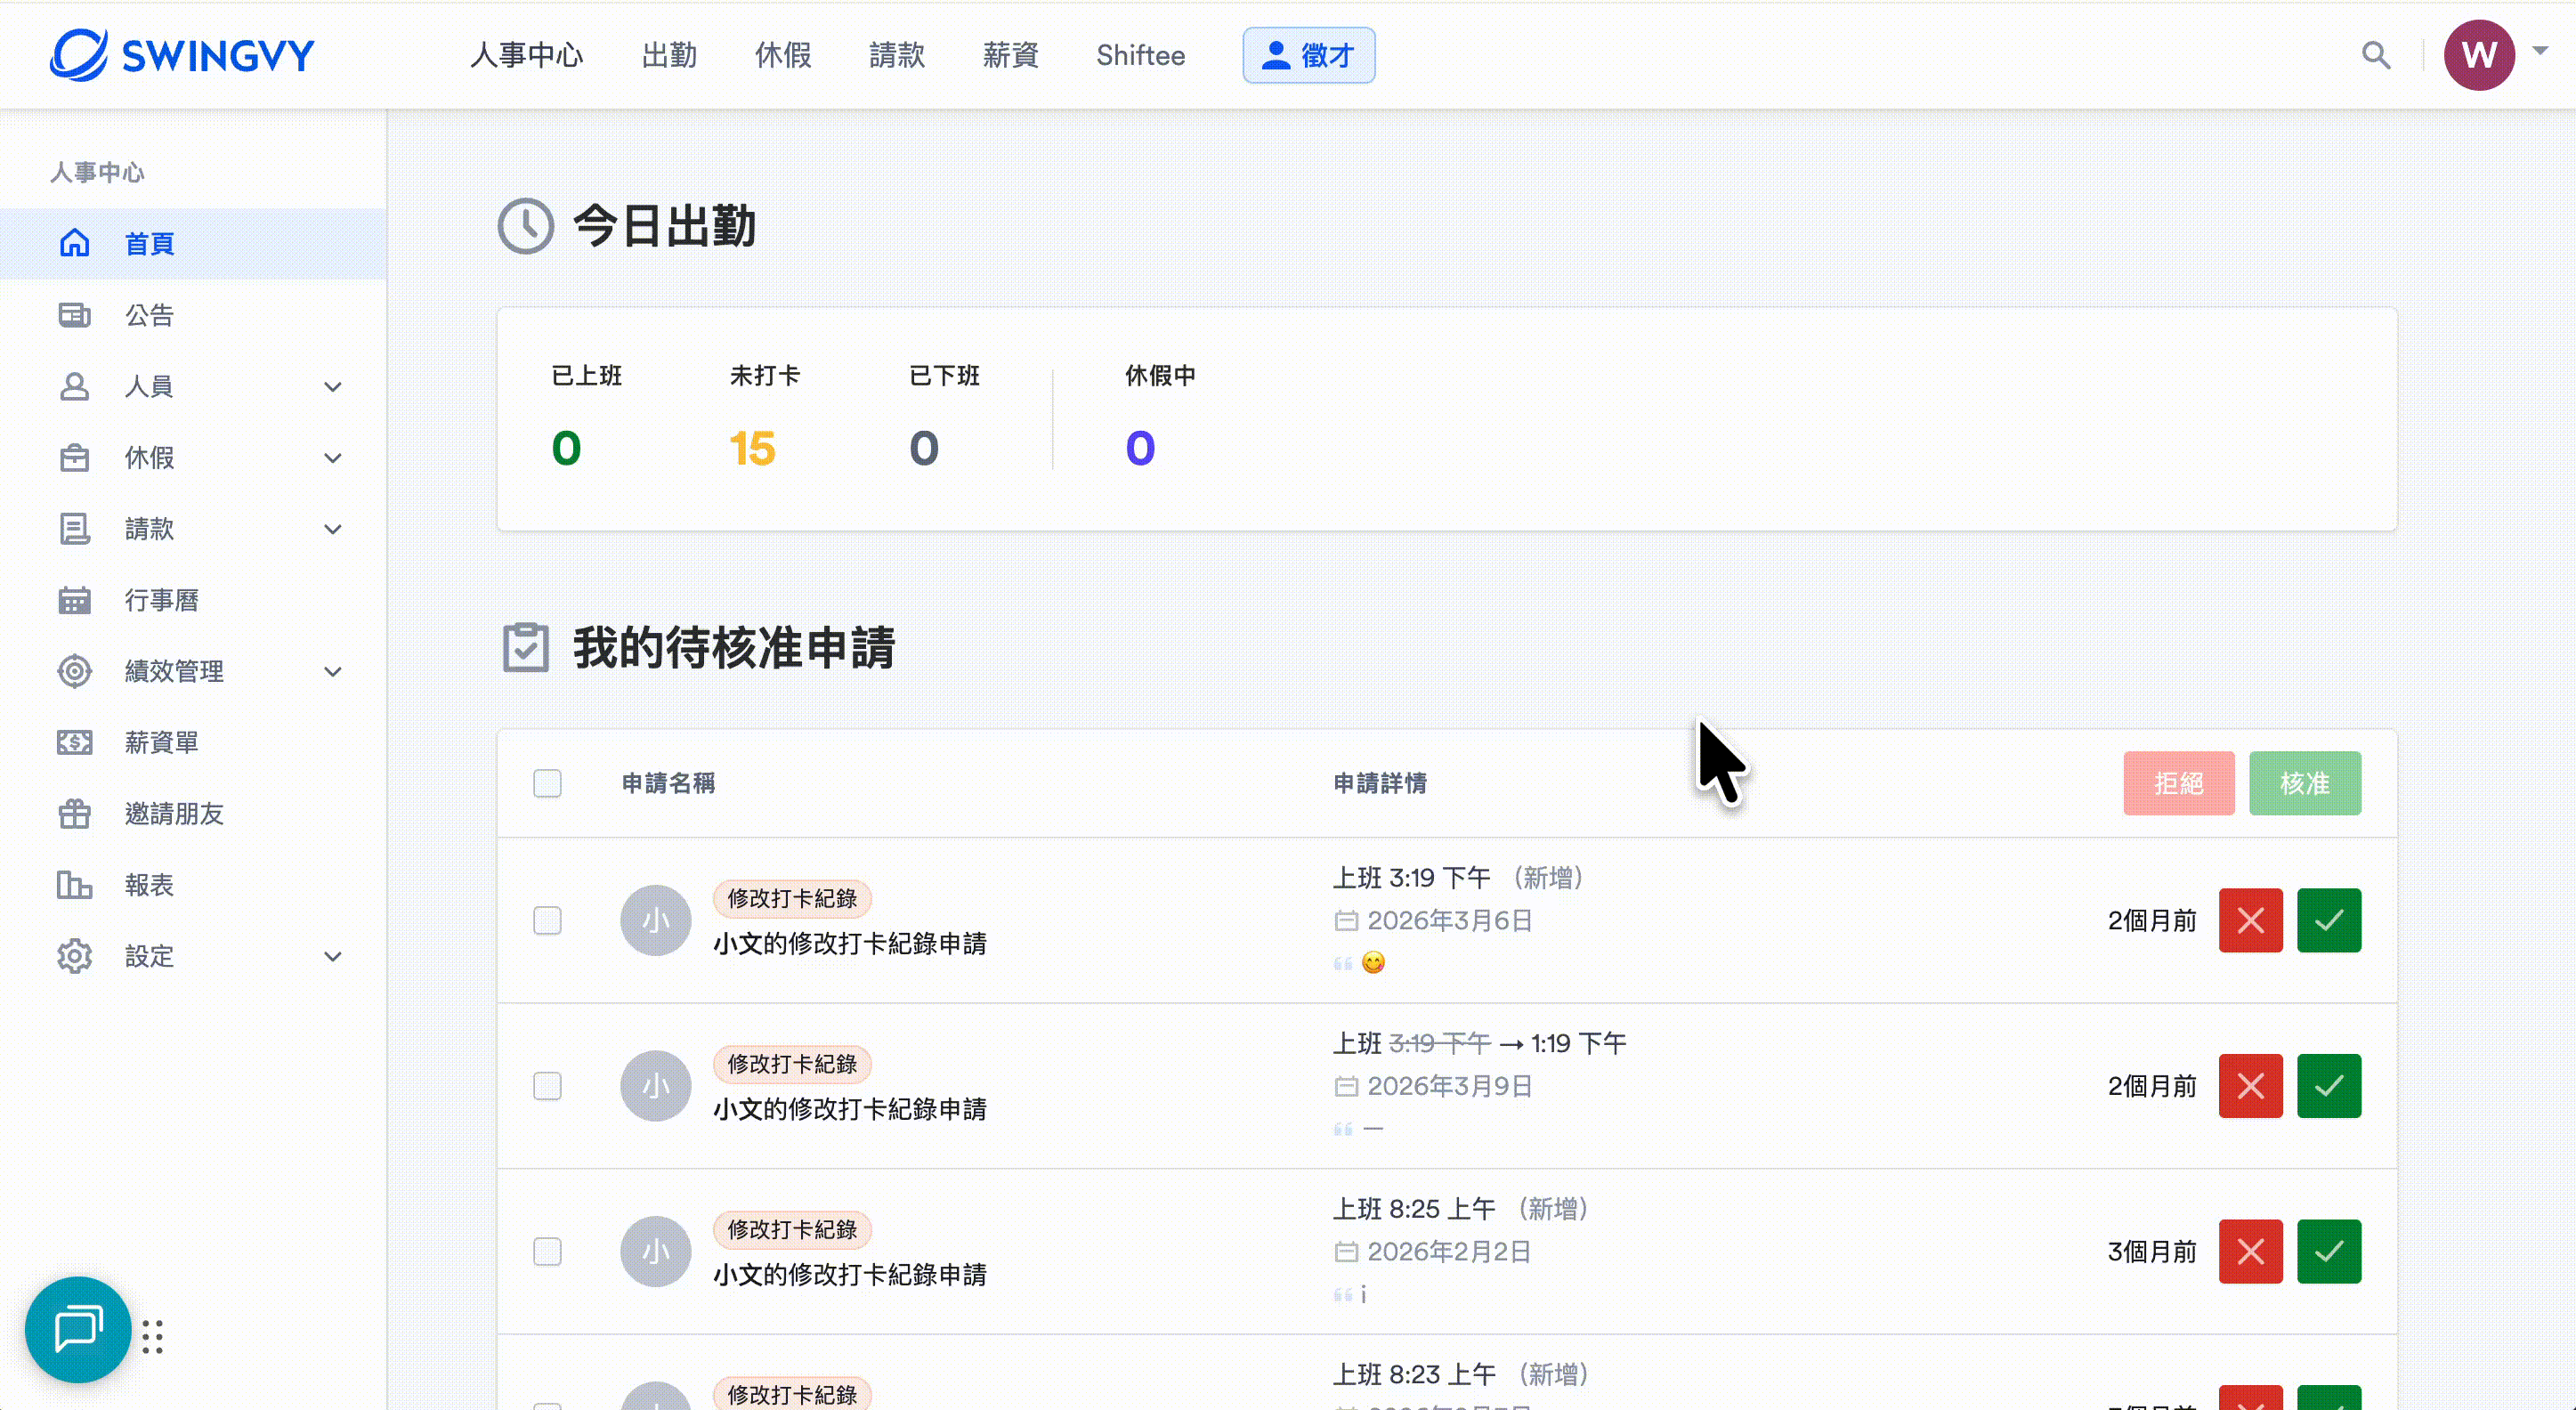Check the 2026年2月2日 request checkbox
2576x1410 pixels.
pos(547,1251)
